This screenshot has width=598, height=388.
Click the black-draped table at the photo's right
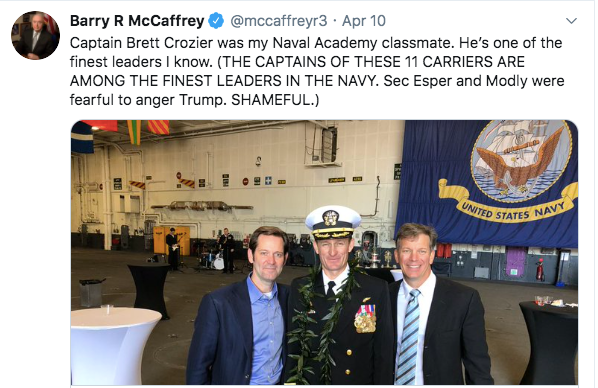(548, 341)
